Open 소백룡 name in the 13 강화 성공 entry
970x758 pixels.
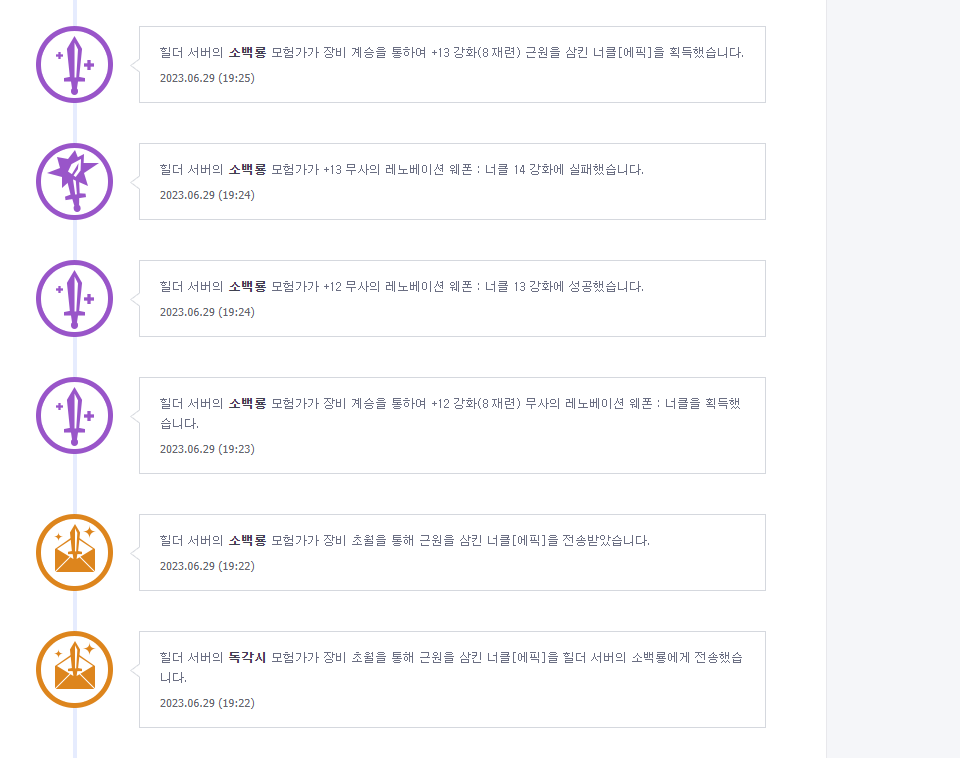click(247, 286)
